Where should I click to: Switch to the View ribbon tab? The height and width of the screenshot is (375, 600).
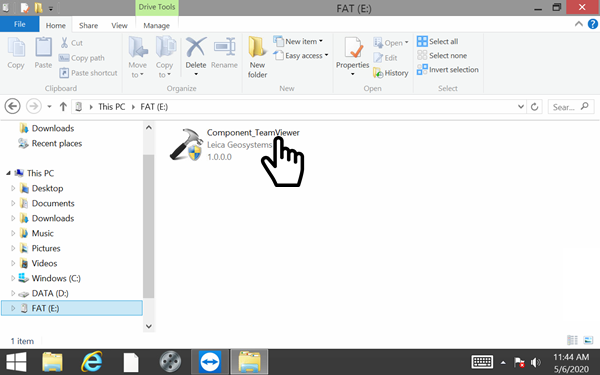tap(119, 26)
